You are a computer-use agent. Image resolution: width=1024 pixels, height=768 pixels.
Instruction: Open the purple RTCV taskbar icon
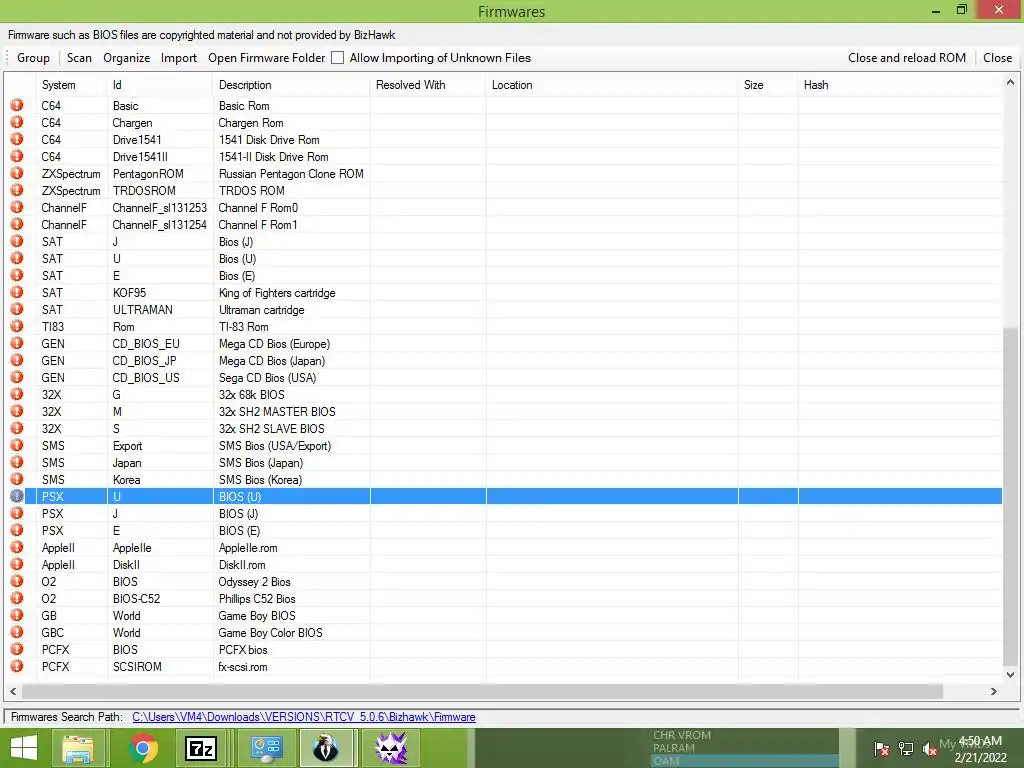click(x=391, y=748)
